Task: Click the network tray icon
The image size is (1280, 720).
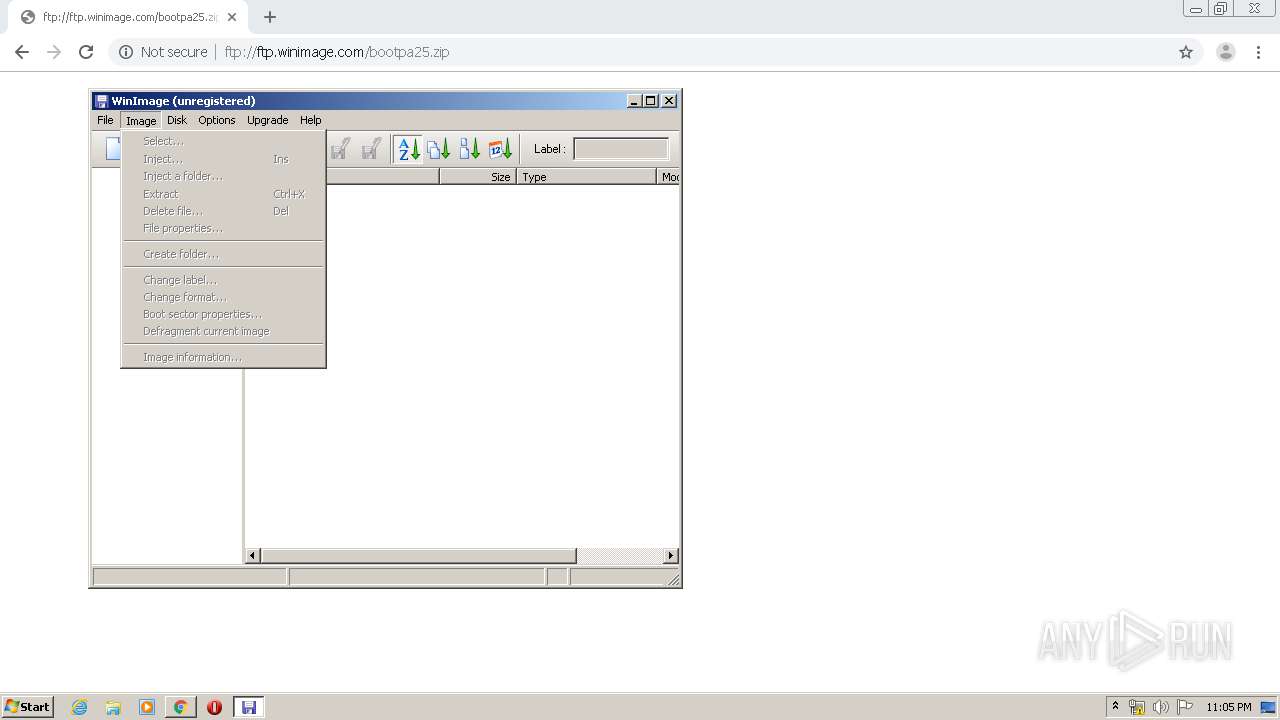Action: tap(1137, 707)
